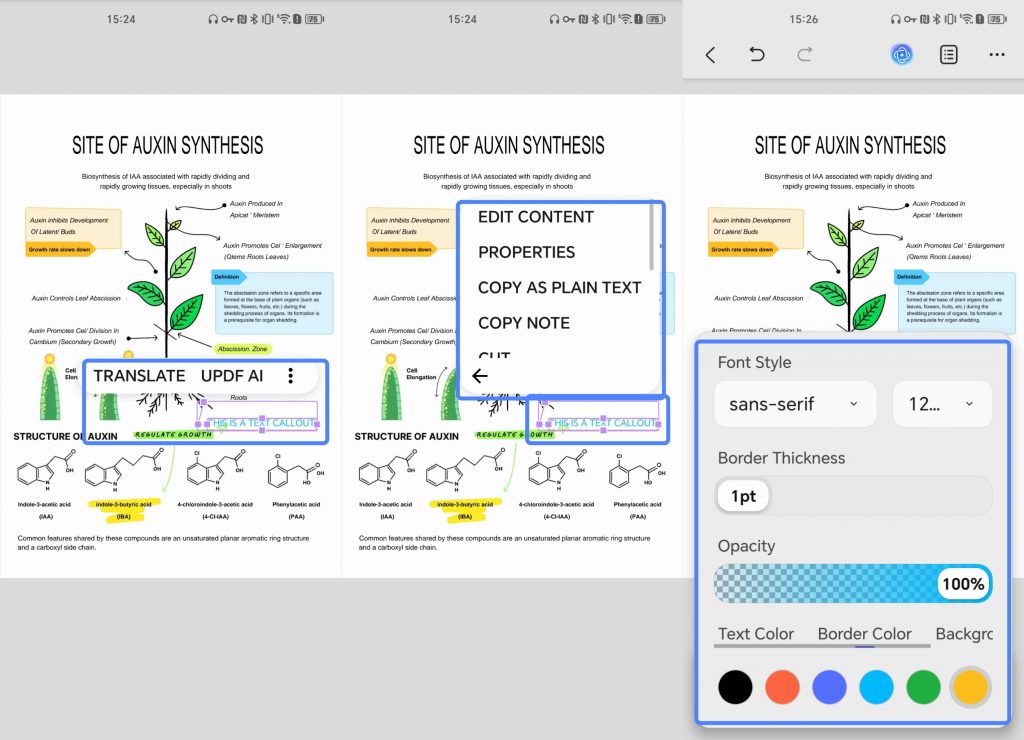Click the context menu scrollbar beside EDIT CONTENT
The image size is (1024, 740).
(x=651, y=236)
